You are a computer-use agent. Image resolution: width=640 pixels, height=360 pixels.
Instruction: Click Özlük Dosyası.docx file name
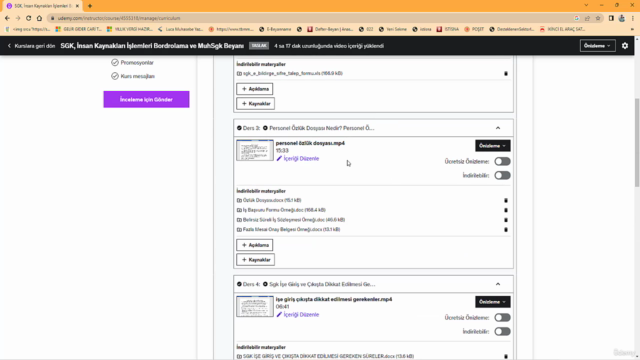pos(272,200)
